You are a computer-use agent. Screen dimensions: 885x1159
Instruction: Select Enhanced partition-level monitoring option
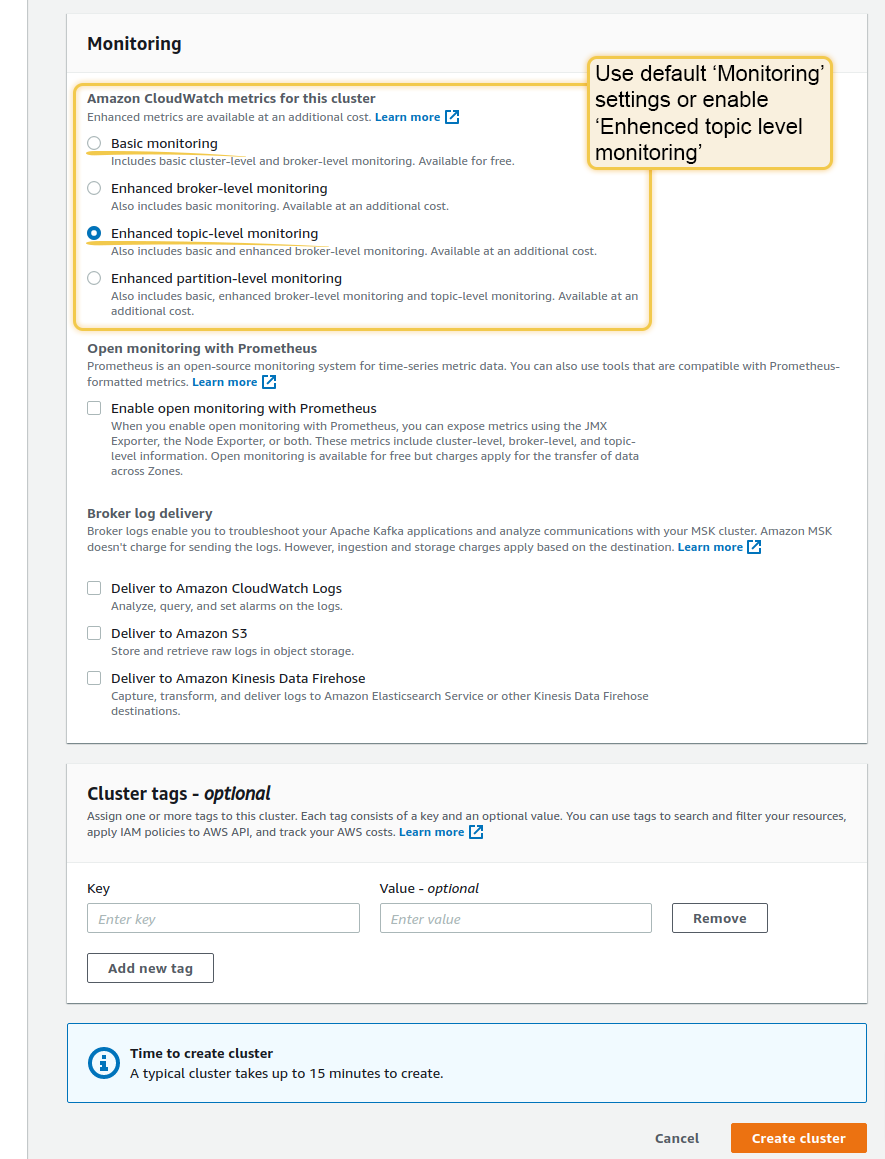pyautogui.click(x=94, y=278)
